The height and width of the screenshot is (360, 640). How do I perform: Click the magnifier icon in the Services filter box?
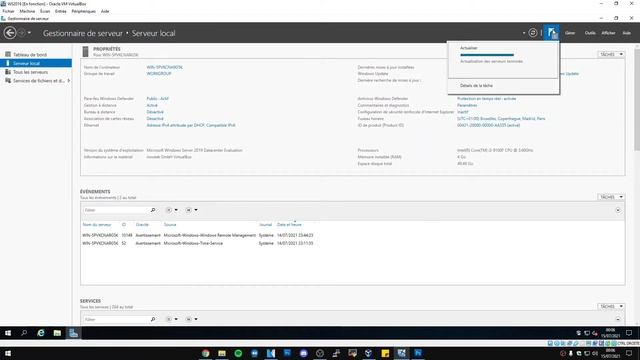(x=153, y=319)
